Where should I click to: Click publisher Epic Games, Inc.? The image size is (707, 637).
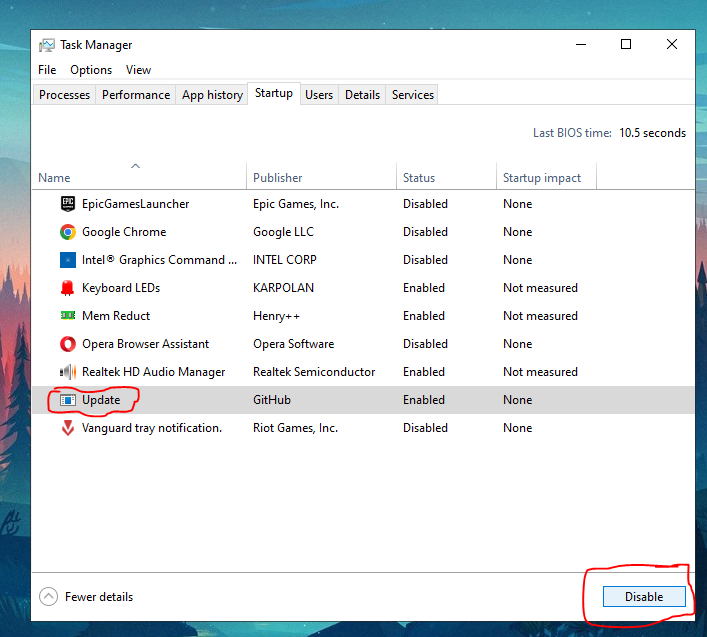[296, 204]
